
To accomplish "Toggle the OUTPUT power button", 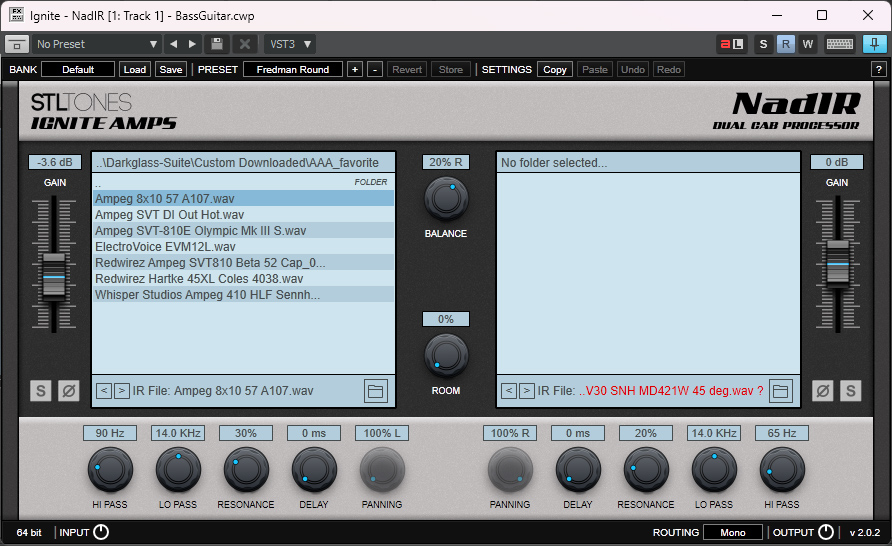I will 825,532.
